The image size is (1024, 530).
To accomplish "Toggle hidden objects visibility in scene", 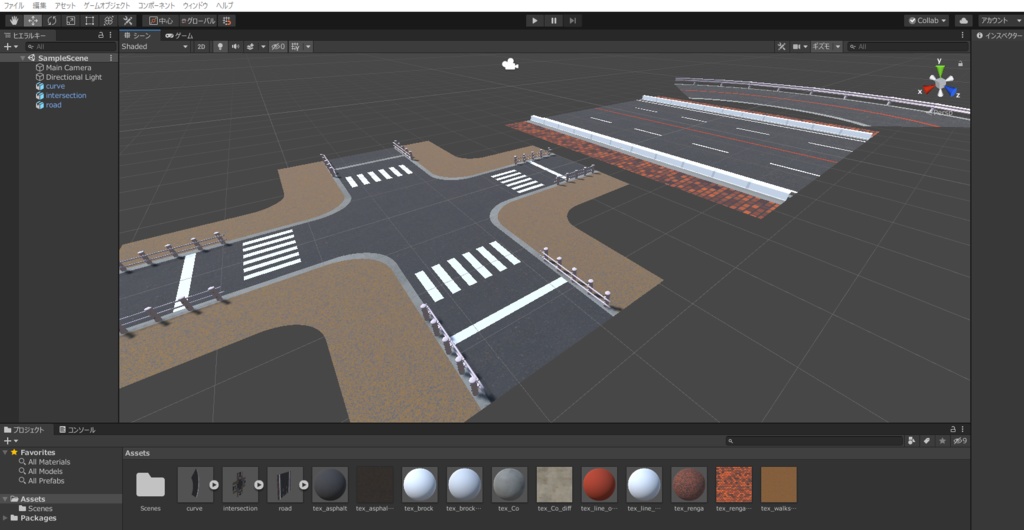I will pyautogui.click(x=278, y=47).
